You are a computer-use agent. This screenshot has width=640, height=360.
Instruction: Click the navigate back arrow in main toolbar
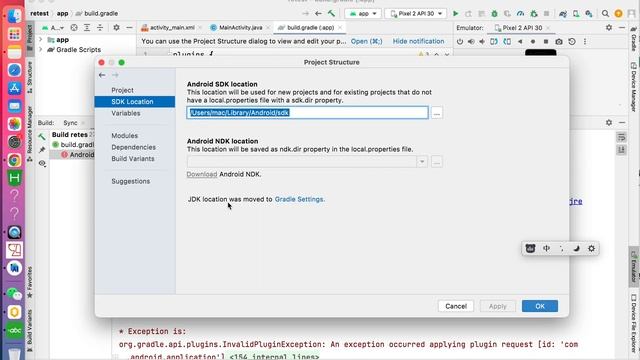(318, 13)
